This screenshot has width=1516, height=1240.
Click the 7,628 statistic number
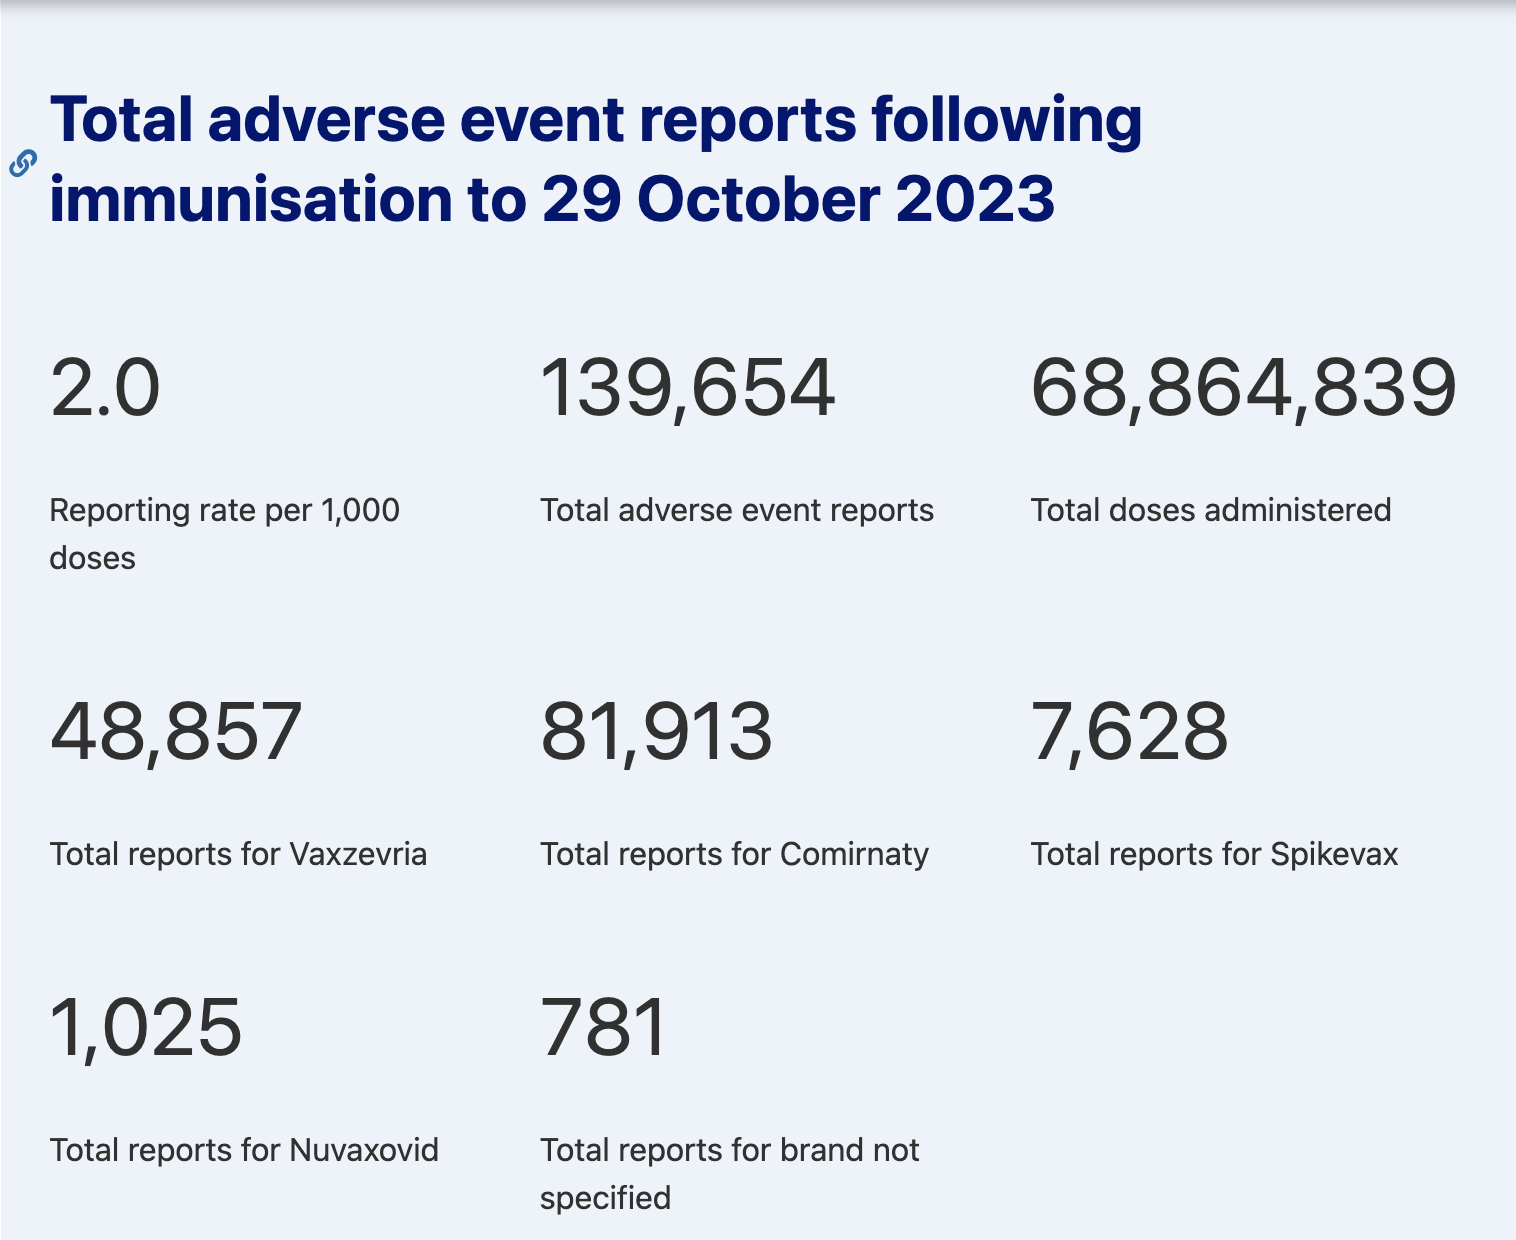[1129, 731]
